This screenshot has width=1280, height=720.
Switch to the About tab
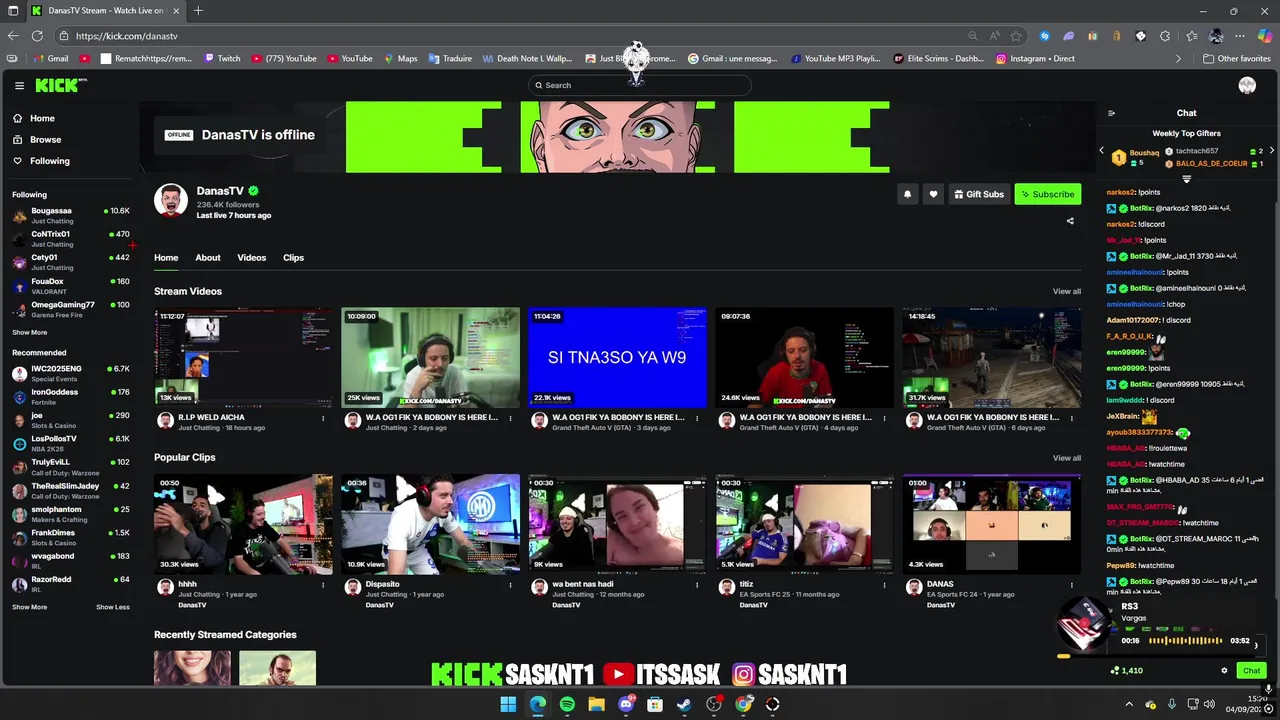point(208,258)
